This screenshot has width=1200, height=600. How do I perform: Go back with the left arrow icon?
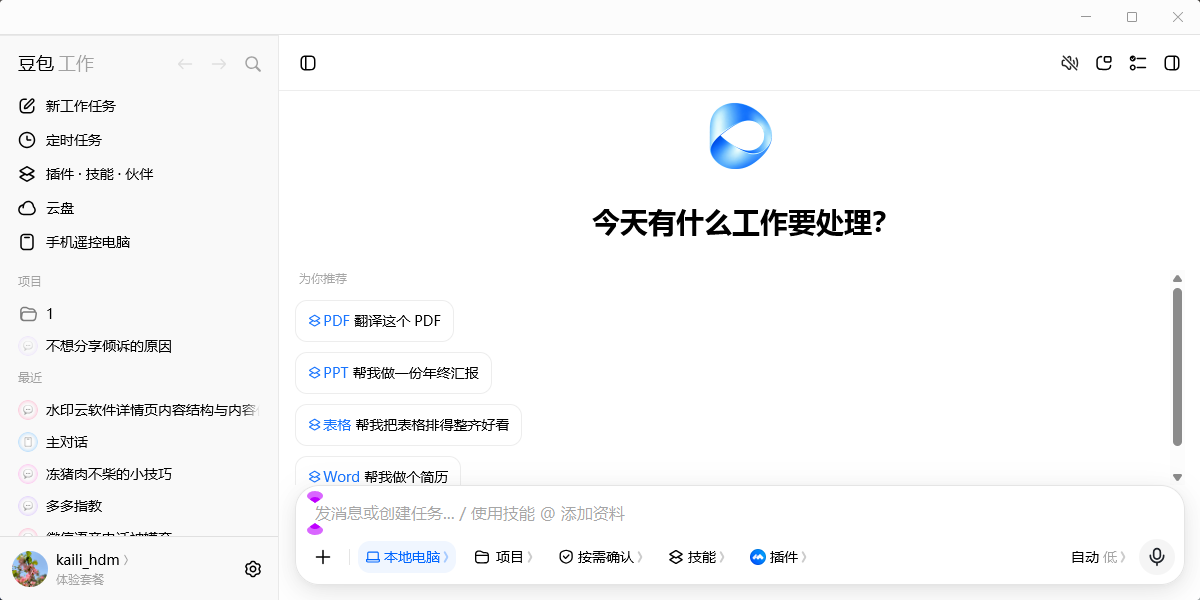(185, 64)
